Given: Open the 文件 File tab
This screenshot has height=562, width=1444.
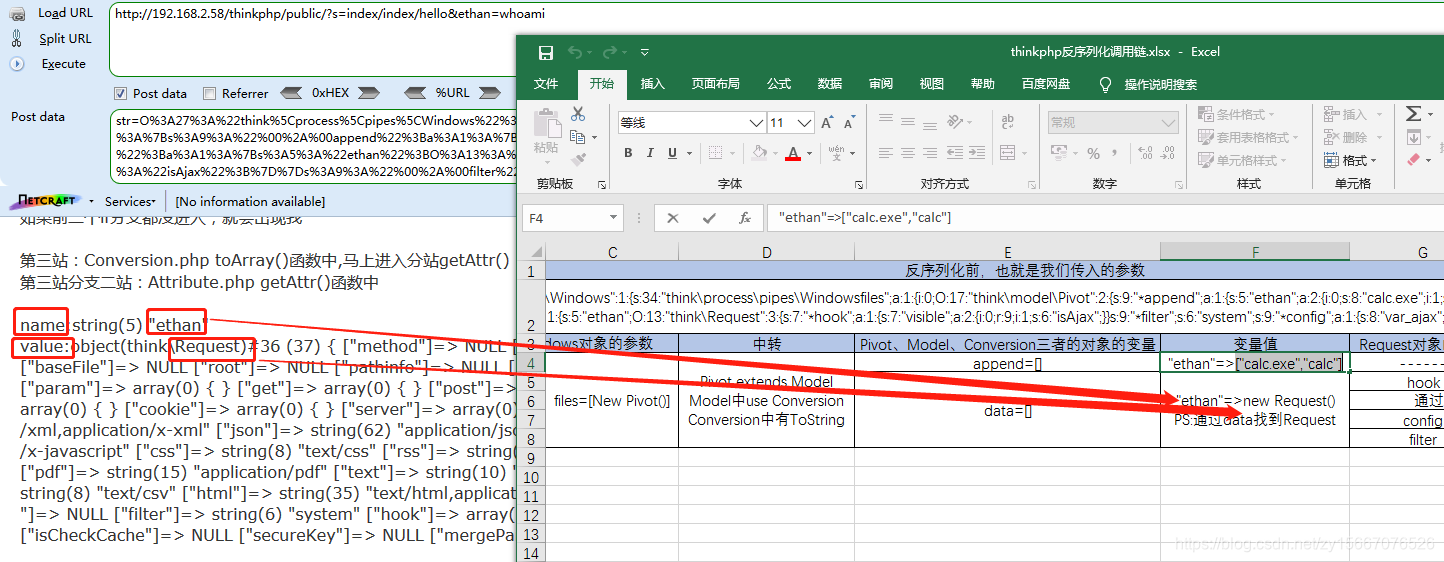Looking at the screenshot, I should tap(546, 84).
